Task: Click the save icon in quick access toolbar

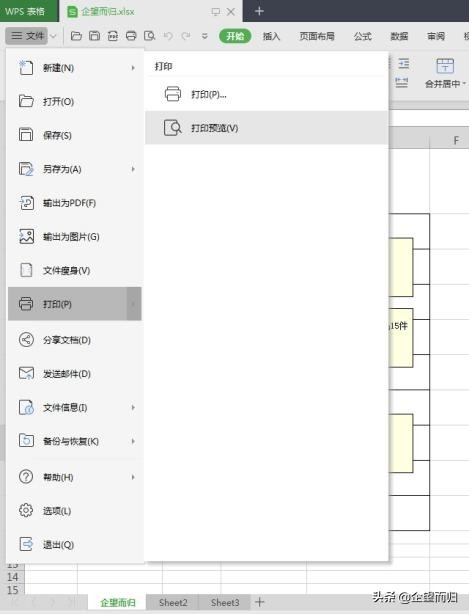Action: [94, 36]
